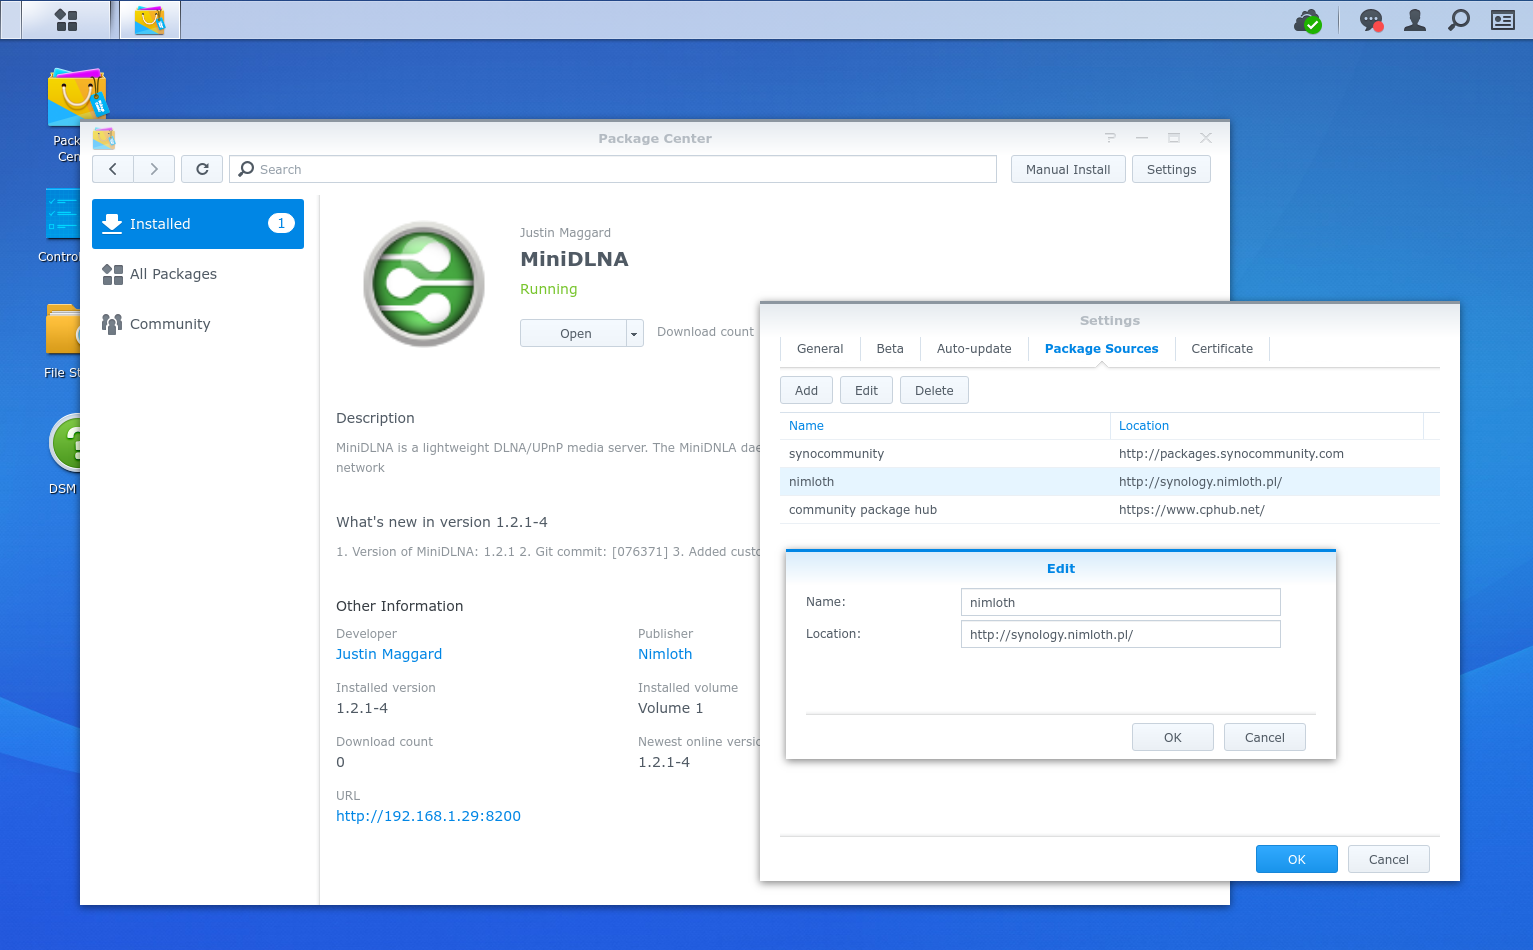
Task: Minimize the Package Center window
Action: (1142, 138)
